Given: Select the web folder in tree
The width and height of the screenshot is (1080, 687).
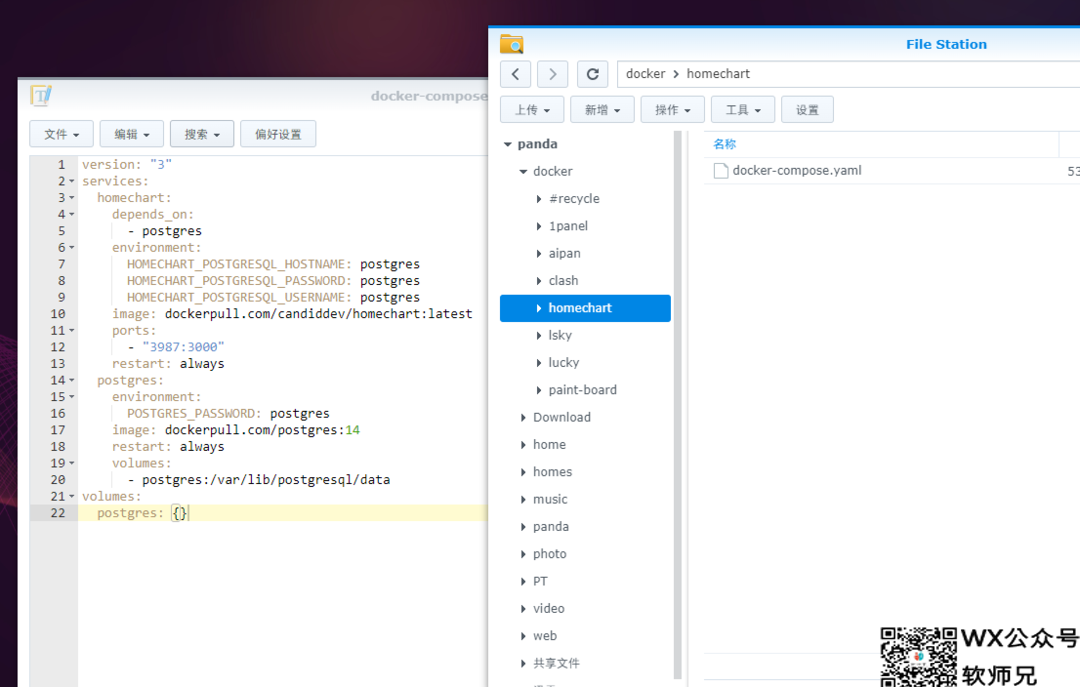Looking at the screenshot, I should click(545, 636).
